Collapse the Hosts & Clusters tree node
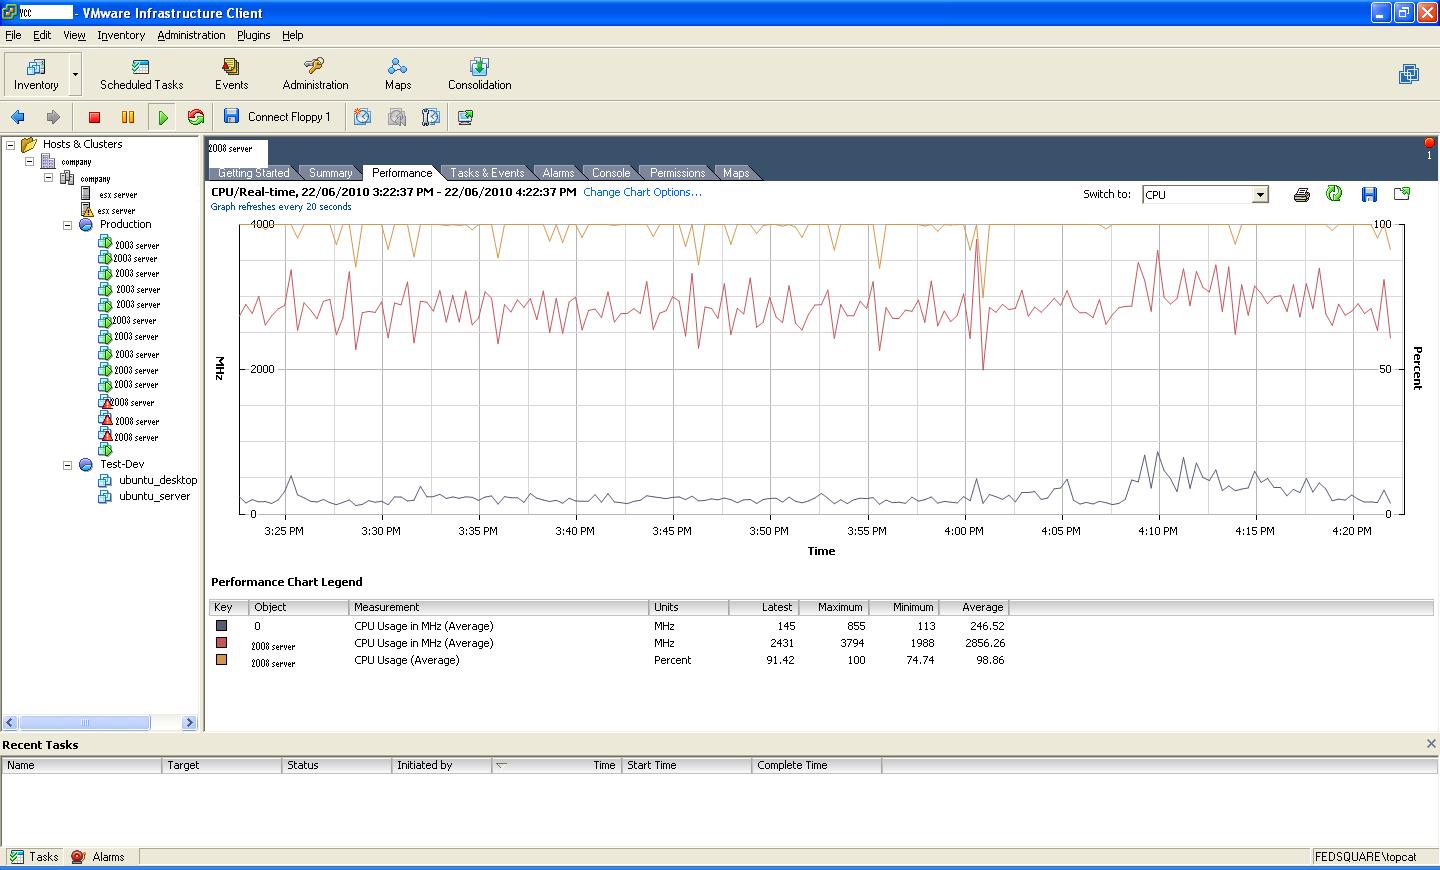Screen dimensions: 1440x870 tap(11, 144)
